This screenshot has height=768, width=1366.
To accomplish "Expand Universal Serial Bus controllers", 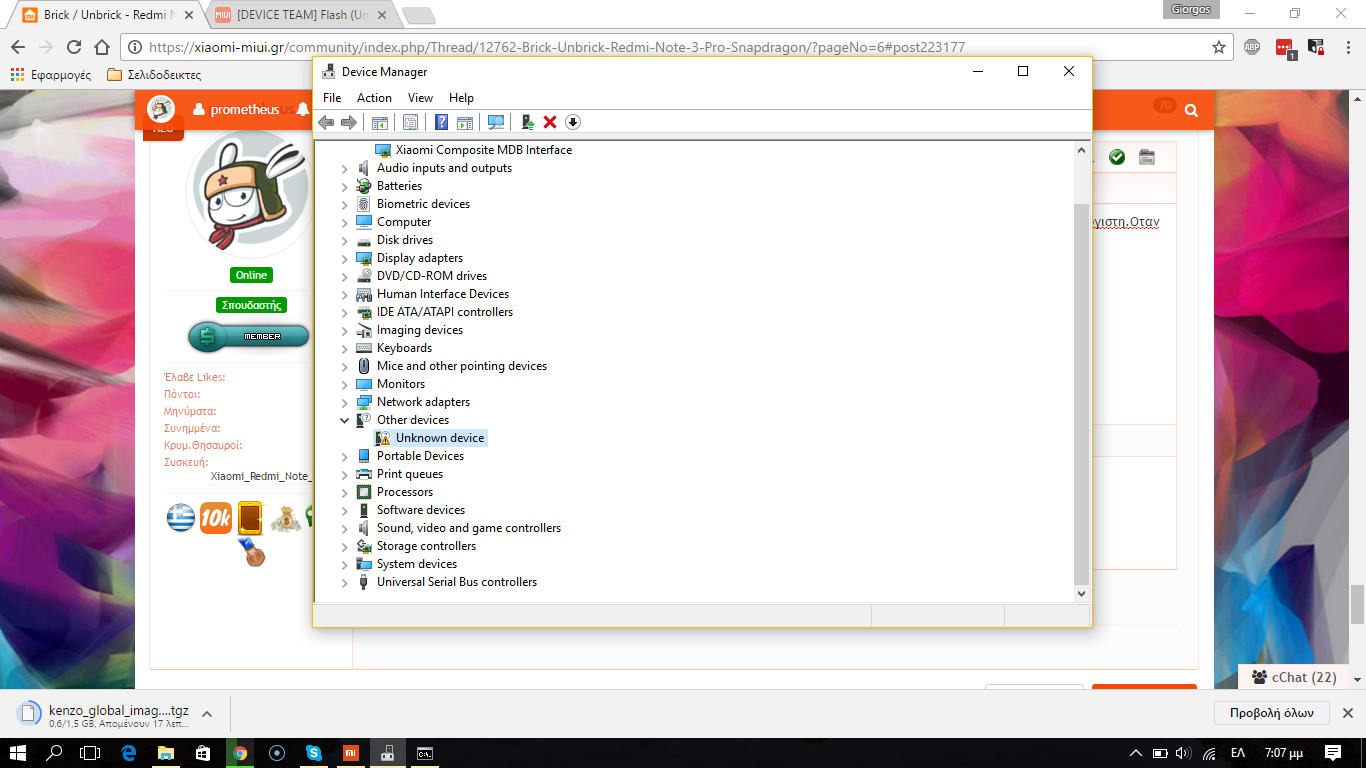I will pos(345,582).
